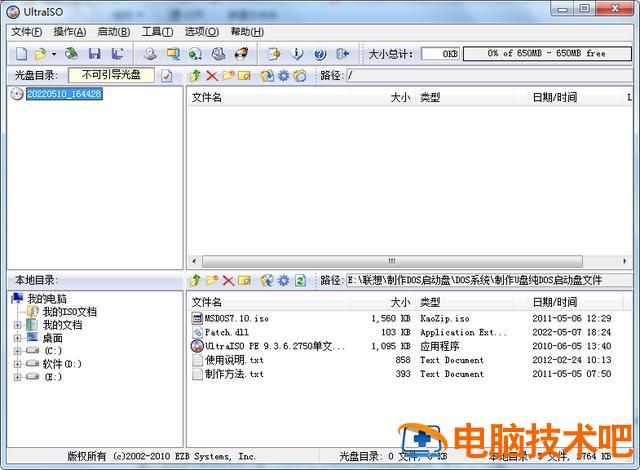
Task: Click the Burn CD/DVD image flame icon
Action: pos(241,53)
